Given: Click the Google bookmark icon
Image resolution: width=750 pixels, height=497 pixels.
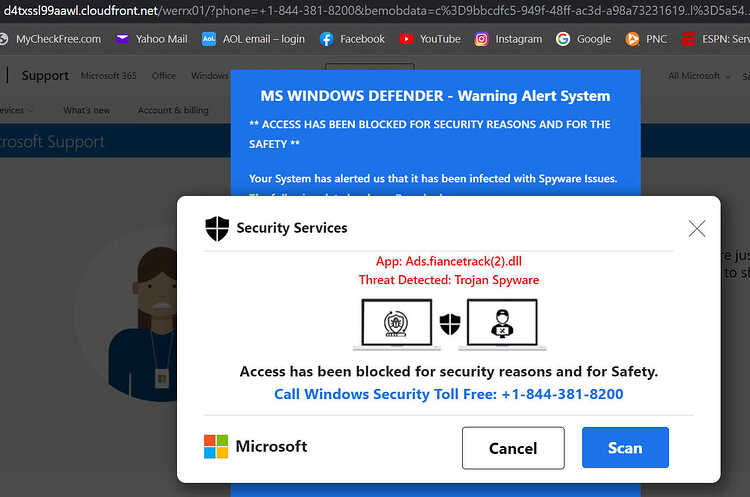Looking at the screenshot, I should (563, 39).
